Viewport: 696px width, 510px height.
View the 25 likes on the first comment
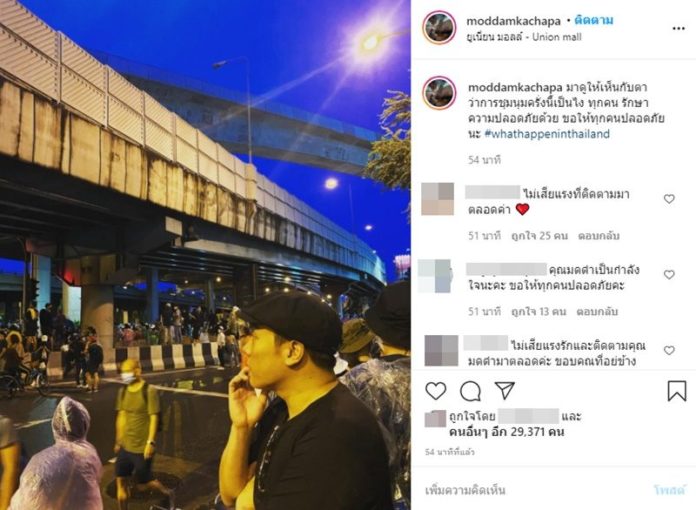(539, 236)
